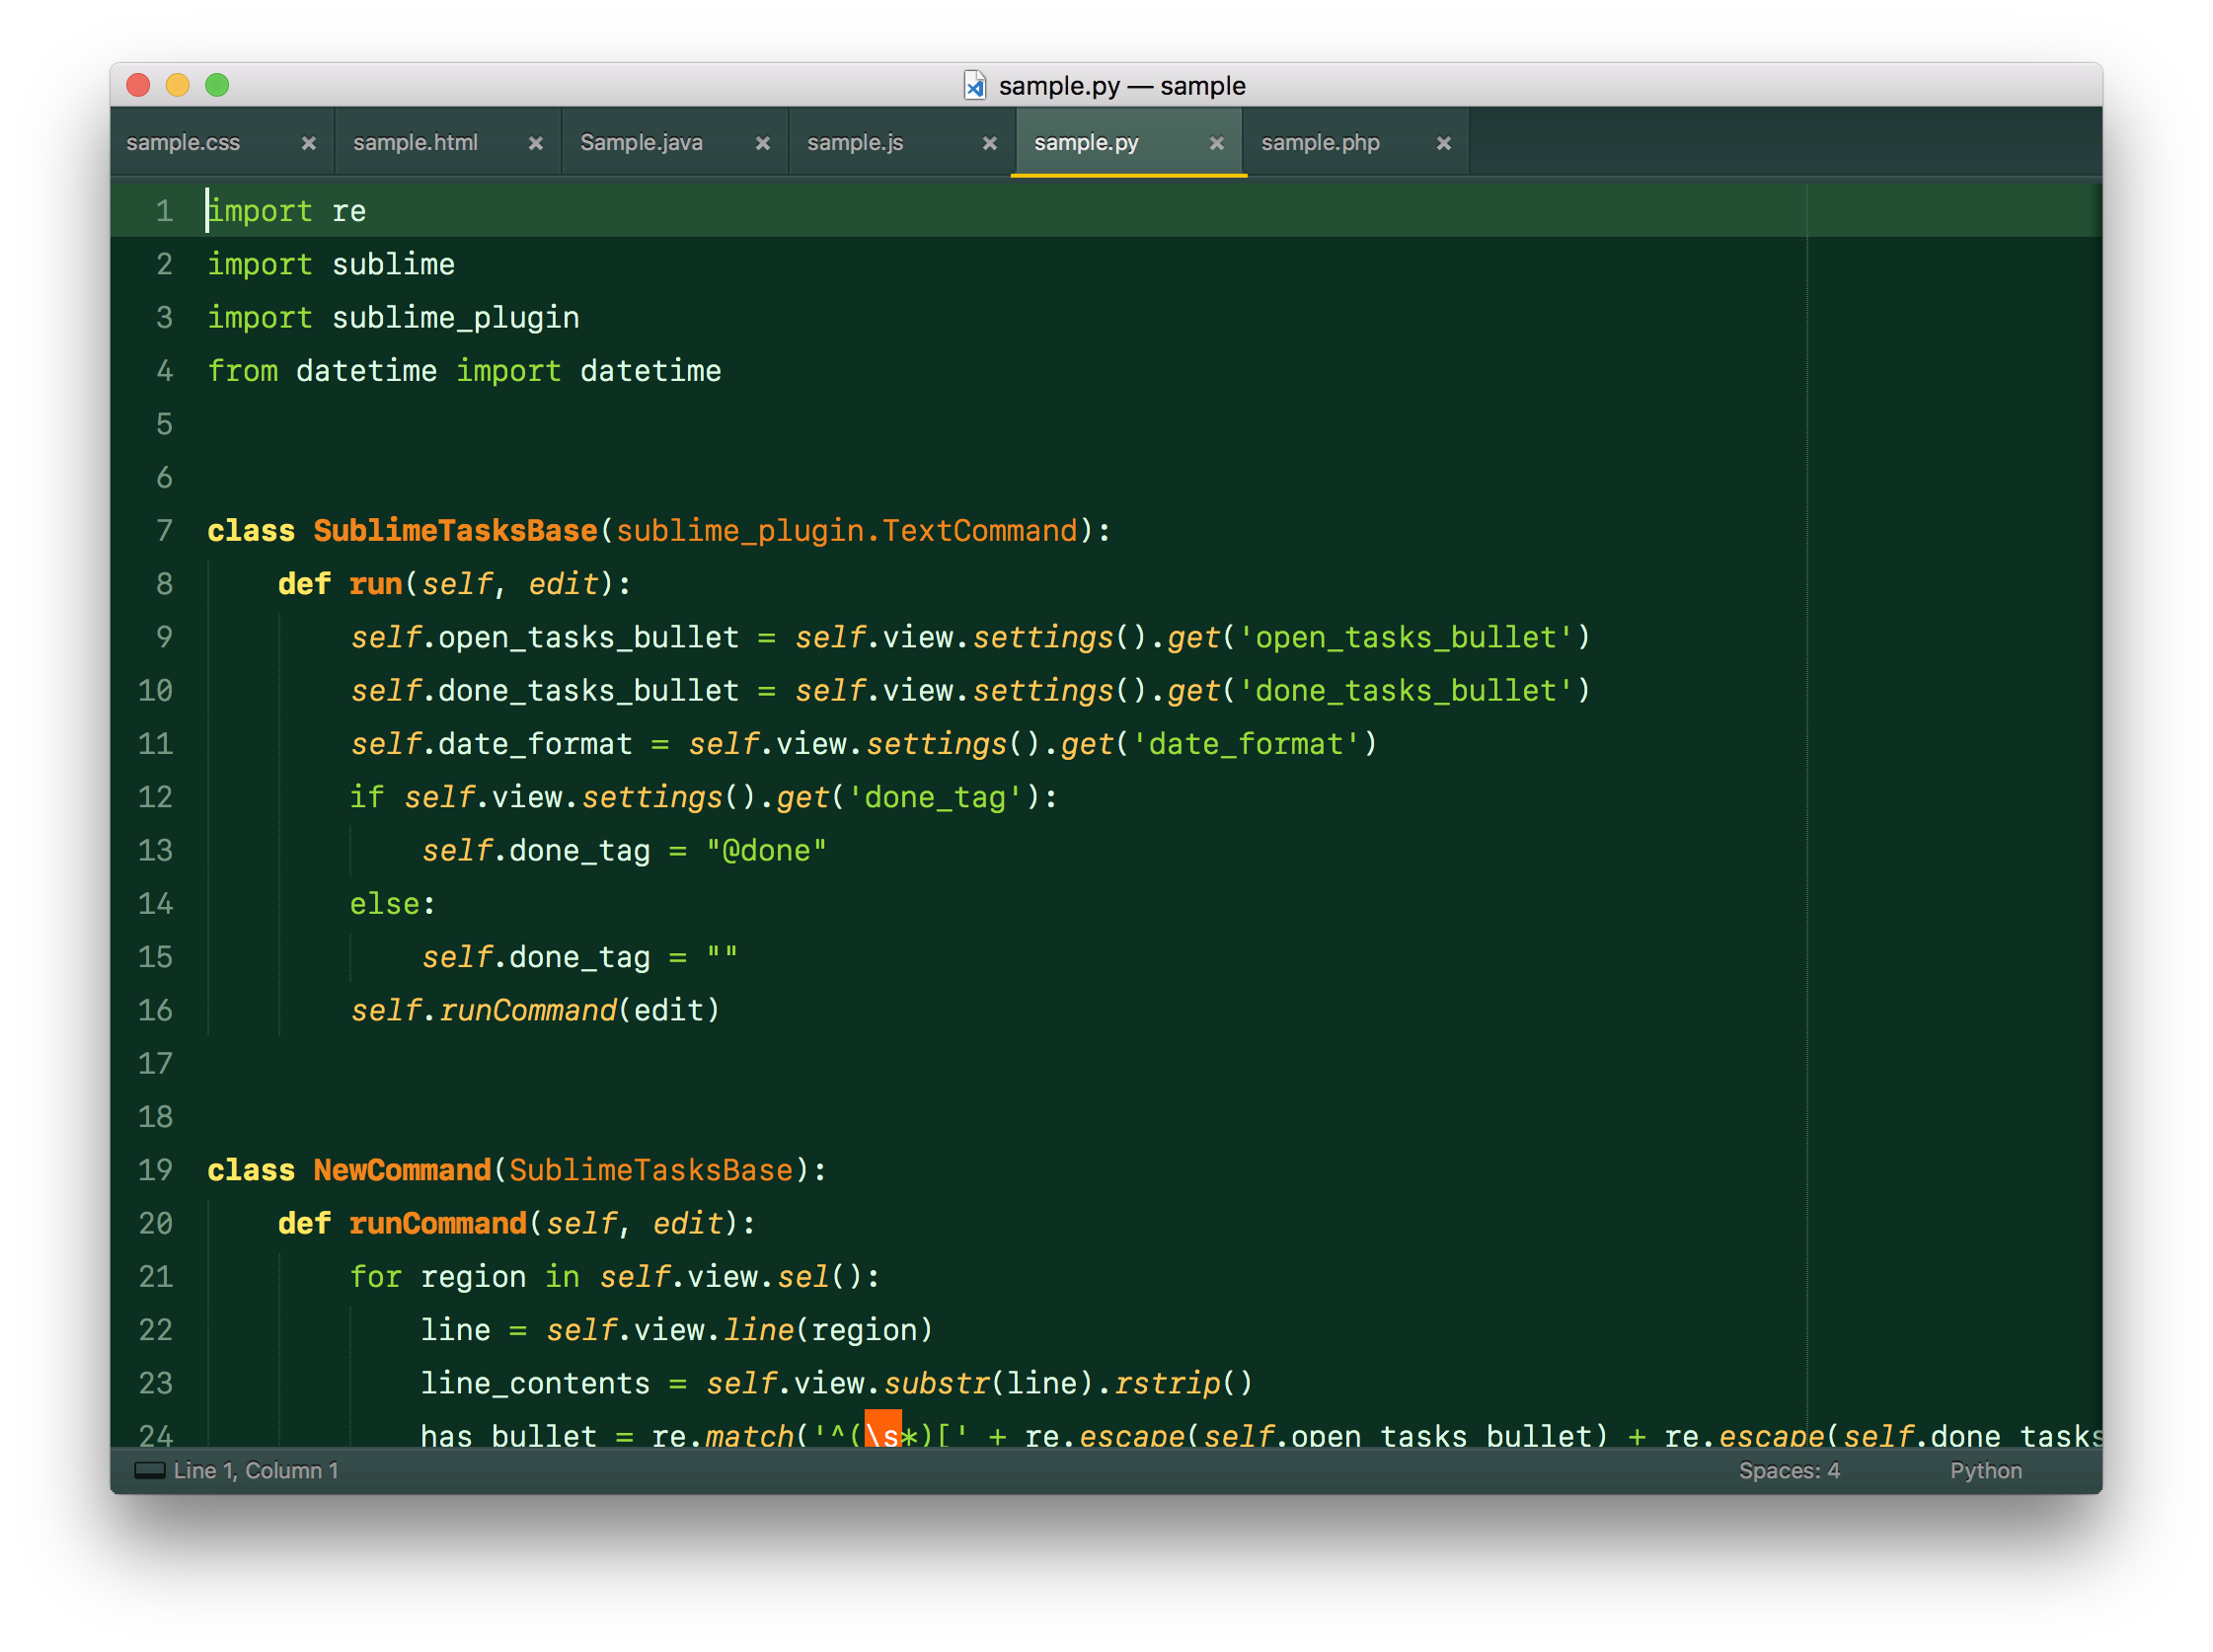Viewport: 2213px width, 1652px height.
Task: Close the sample.php tab
Action: (x=1444, y=144)
